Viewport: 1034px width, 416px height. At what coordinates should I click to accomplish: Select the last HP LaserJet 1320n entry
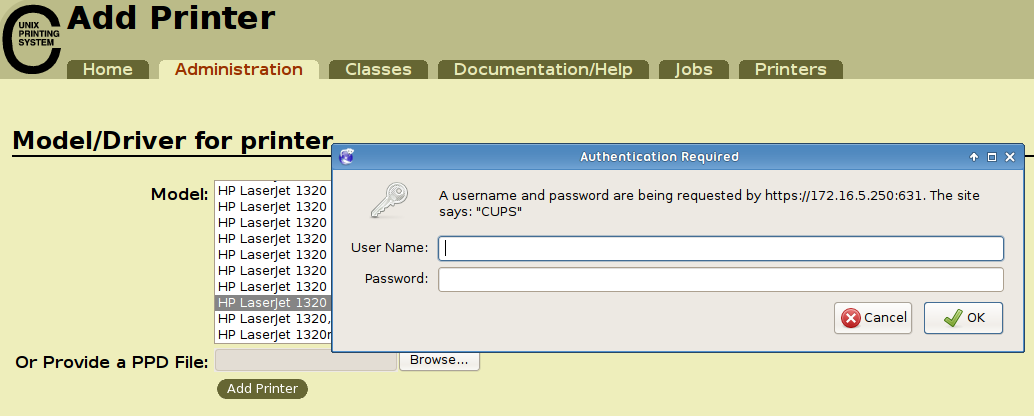click(x=273, y=335)
